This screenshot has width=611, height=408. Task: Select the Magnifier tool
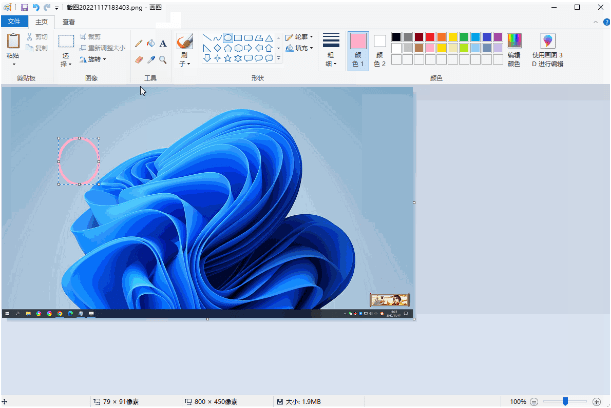163,60
